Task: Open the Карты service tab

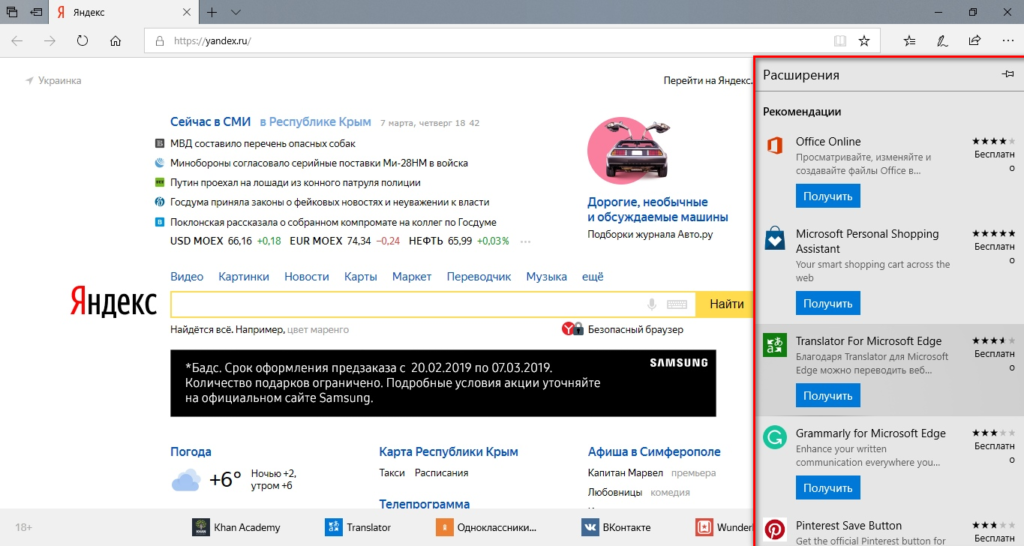Action: pyautogui.click(x=360, y=276)
